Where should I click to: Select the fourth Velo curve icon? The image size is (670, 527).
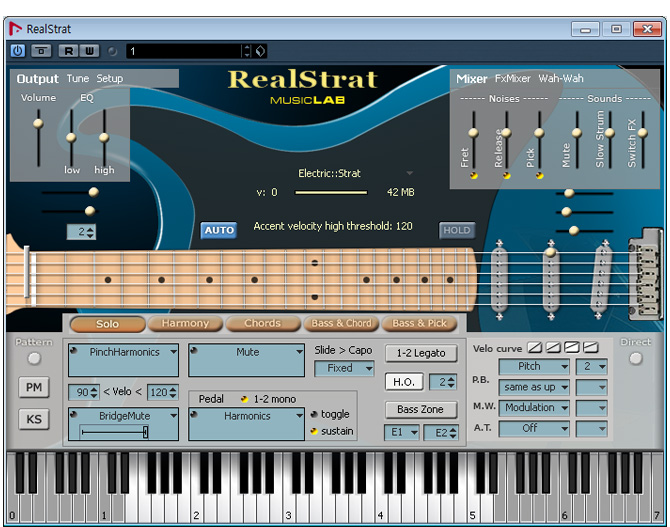591,347
